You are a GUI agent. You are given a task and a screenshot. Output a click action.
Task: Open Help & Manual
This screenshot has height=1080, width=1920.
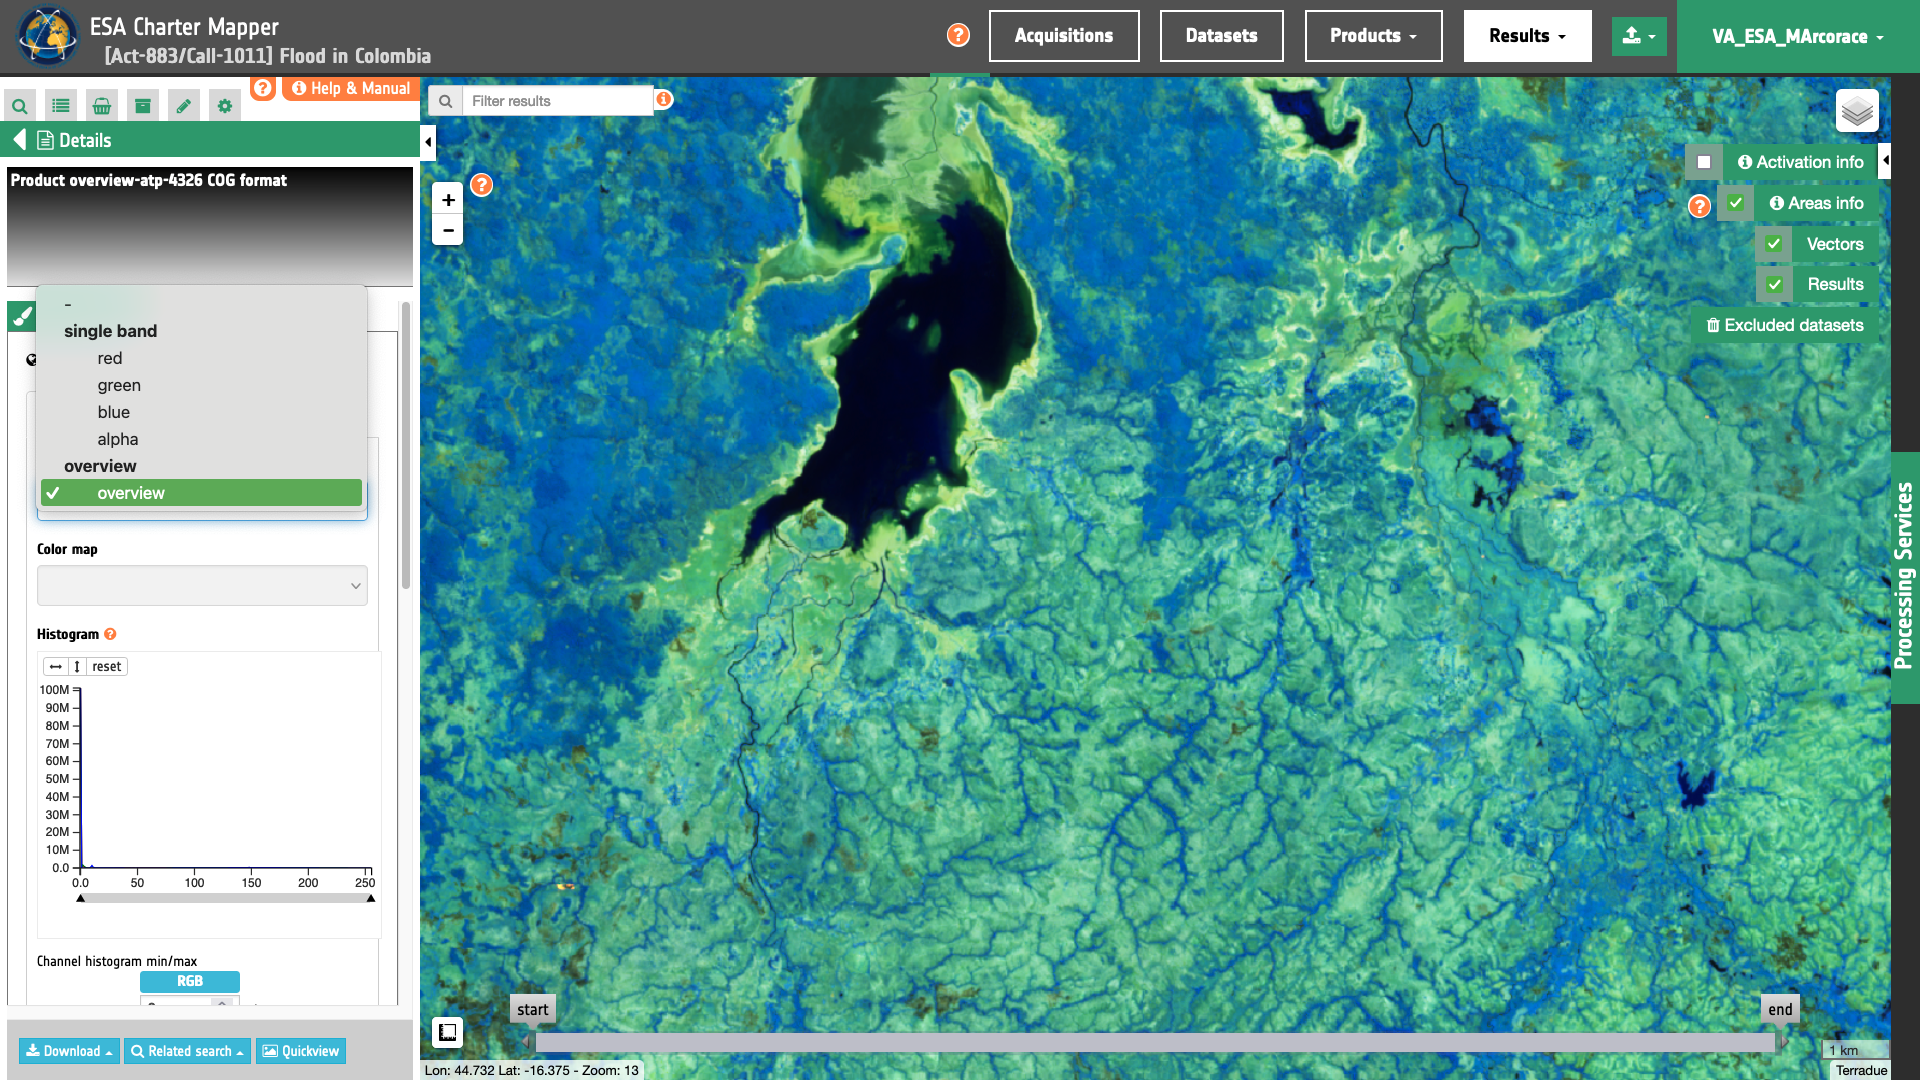[x=351, y=88]
